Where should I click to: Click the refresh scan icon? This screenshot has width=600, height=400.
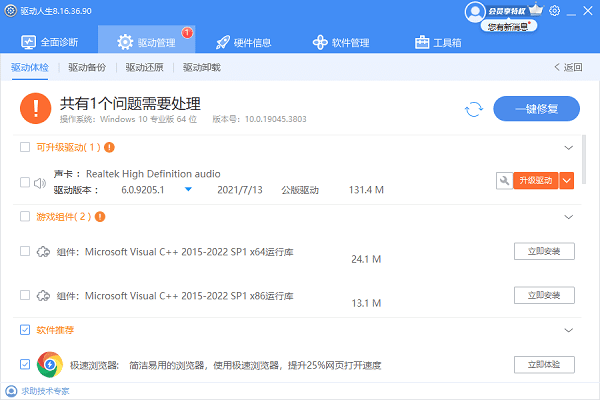474,109
